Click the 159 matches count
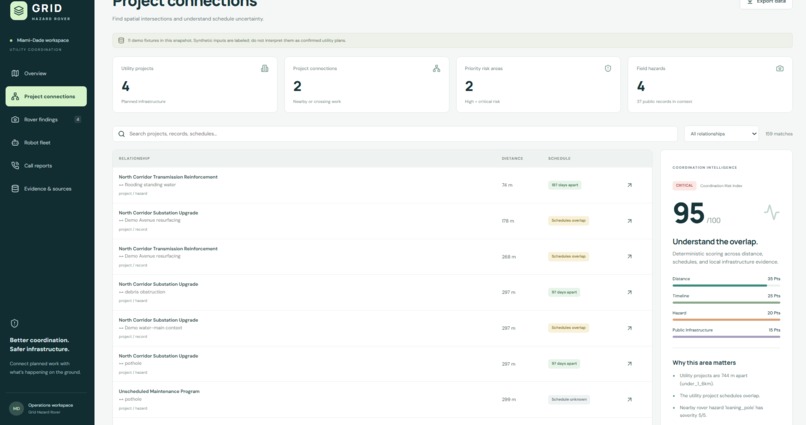806x425 pixels. 779,134
